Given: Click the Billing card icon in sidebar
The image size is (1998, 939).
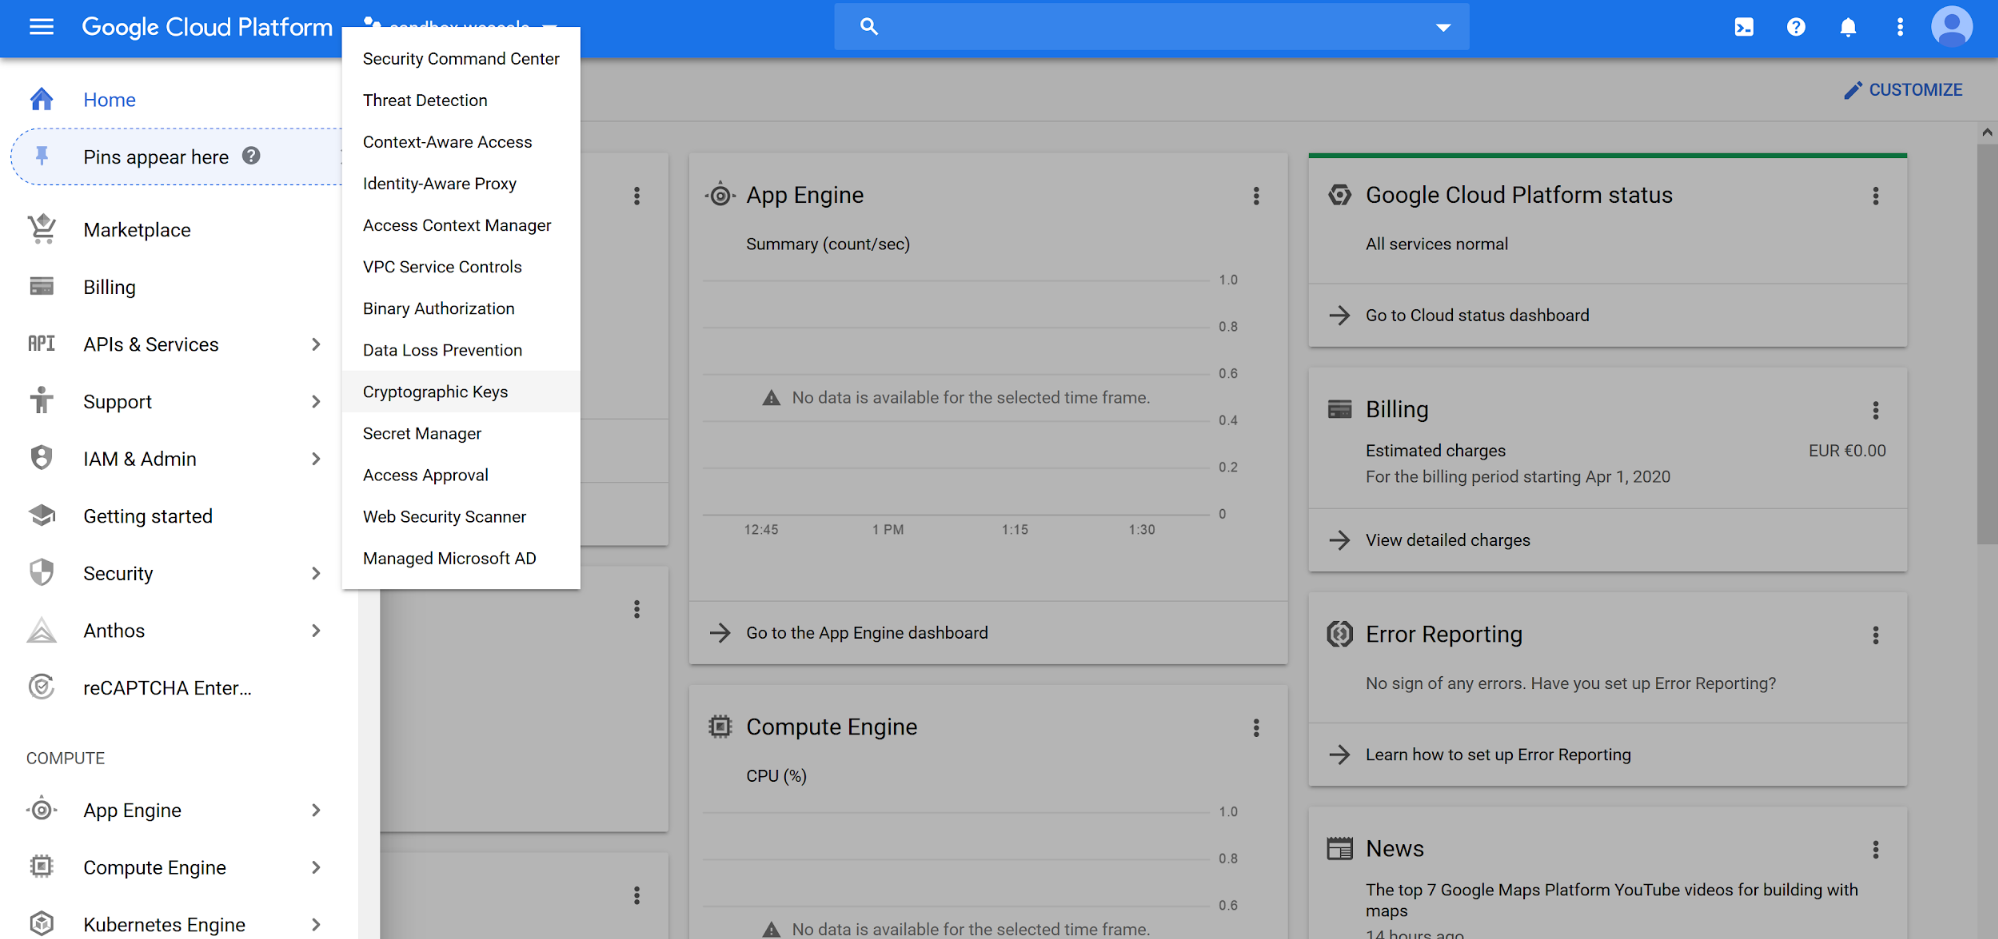Looking at the screenshot, I should (41, 287).
